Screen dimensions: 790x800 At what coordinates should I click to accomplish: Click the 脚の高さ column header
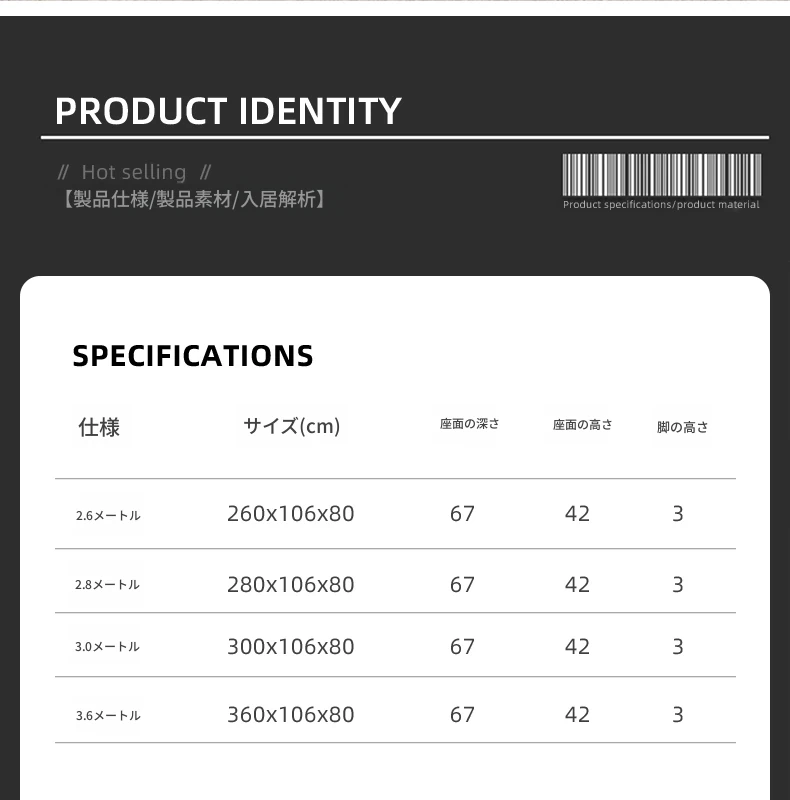click(x=682, y=427)
